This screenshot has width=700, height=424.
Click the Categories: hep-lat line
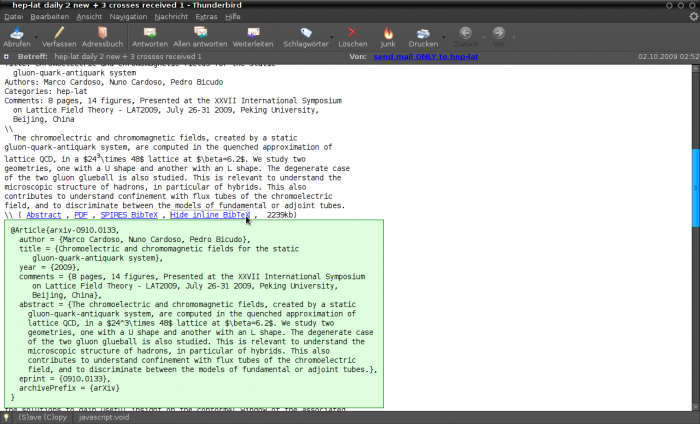pyautogui.click(x=46, y=91)
